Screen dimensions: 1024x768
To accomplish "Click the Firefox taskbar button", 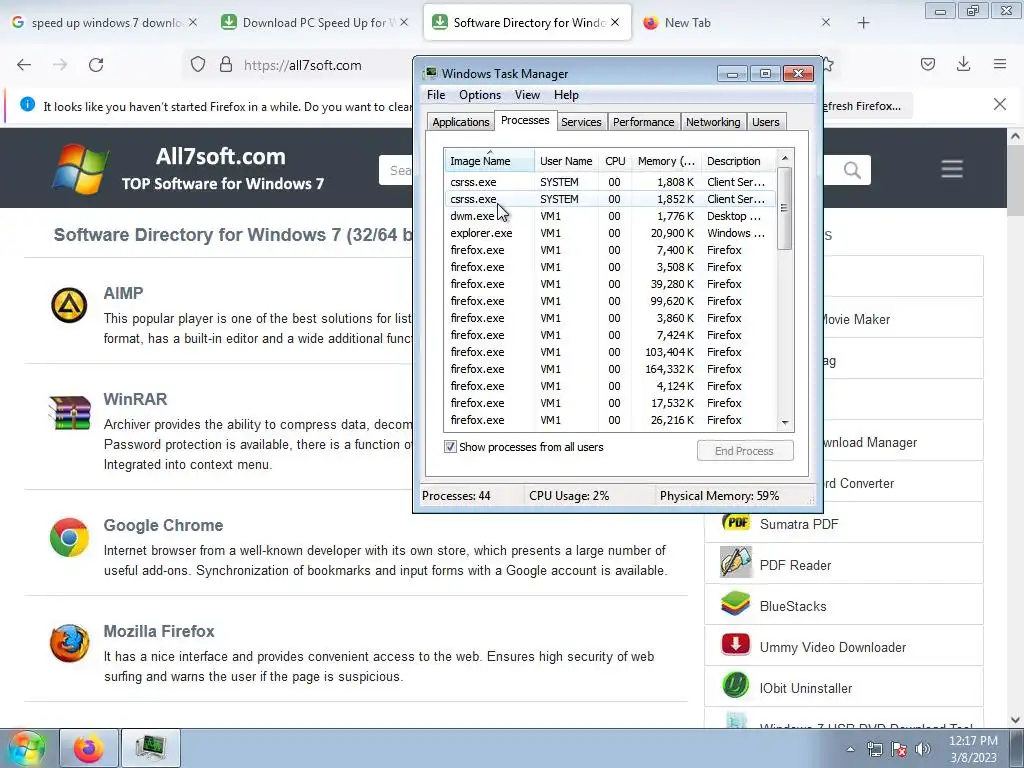I will (x=89, y=748).
